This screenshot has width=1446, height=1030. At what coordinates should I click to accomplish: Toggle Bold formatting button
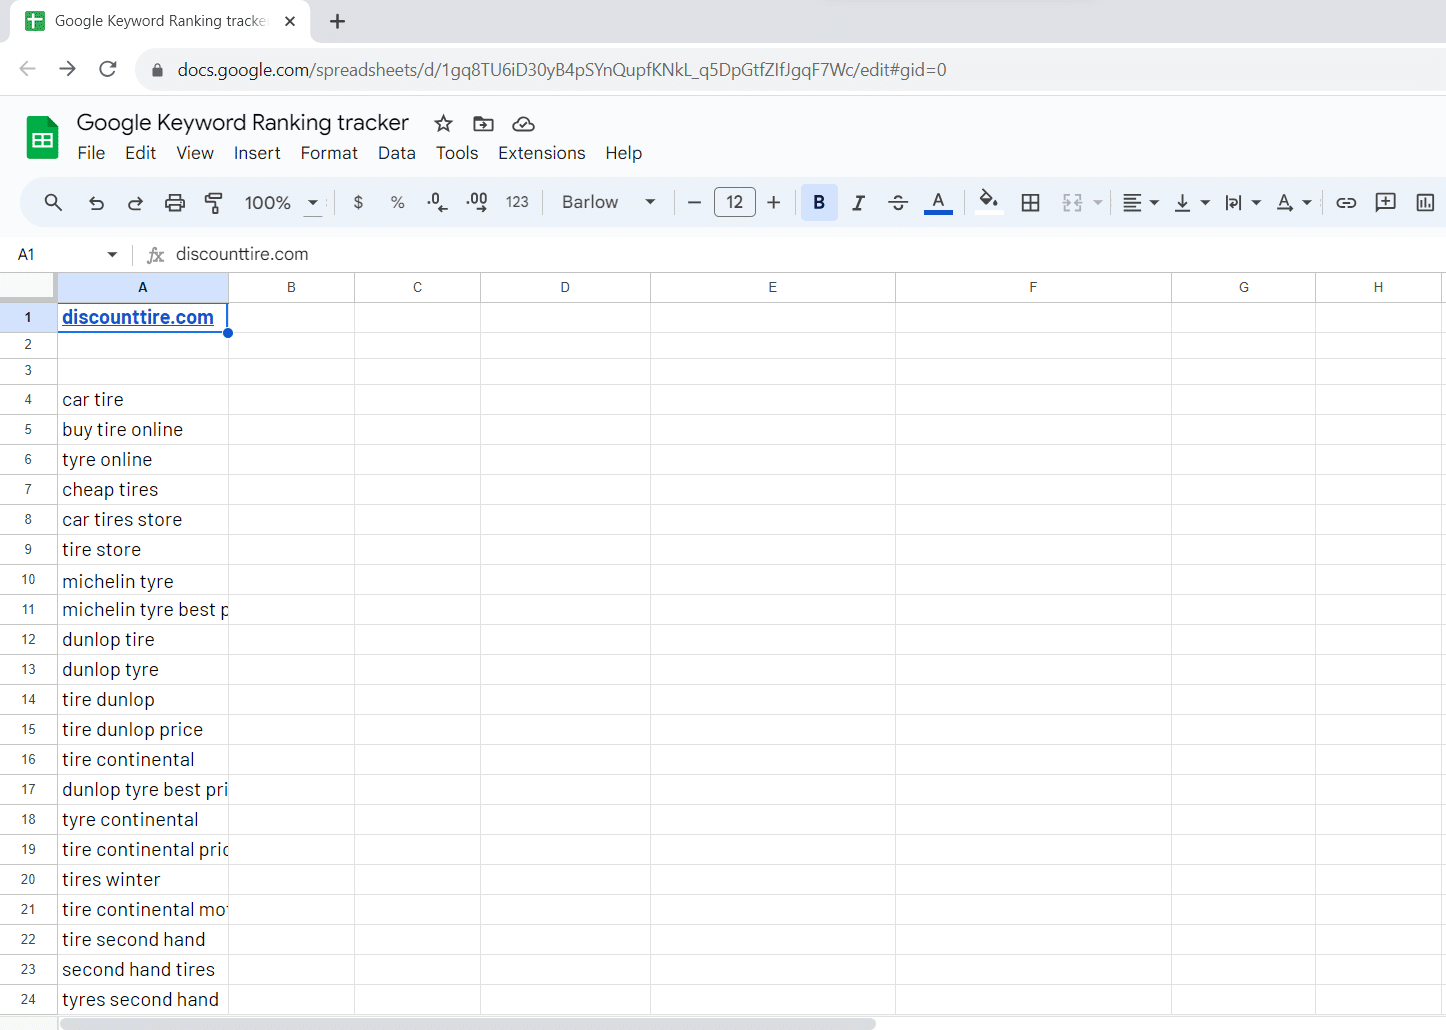pos(819,203)
